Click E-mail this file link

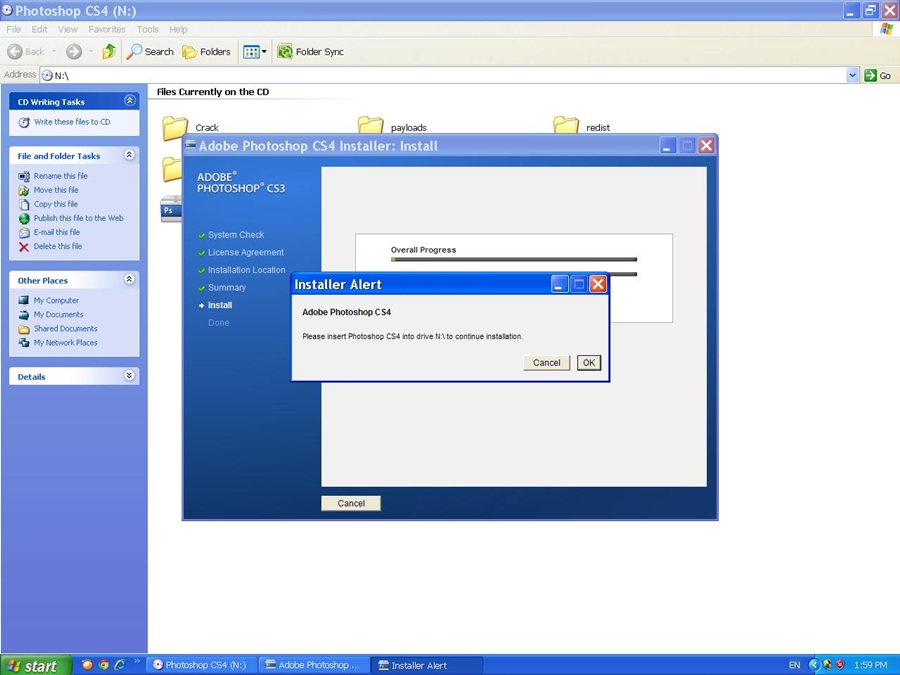coord(56,232)
